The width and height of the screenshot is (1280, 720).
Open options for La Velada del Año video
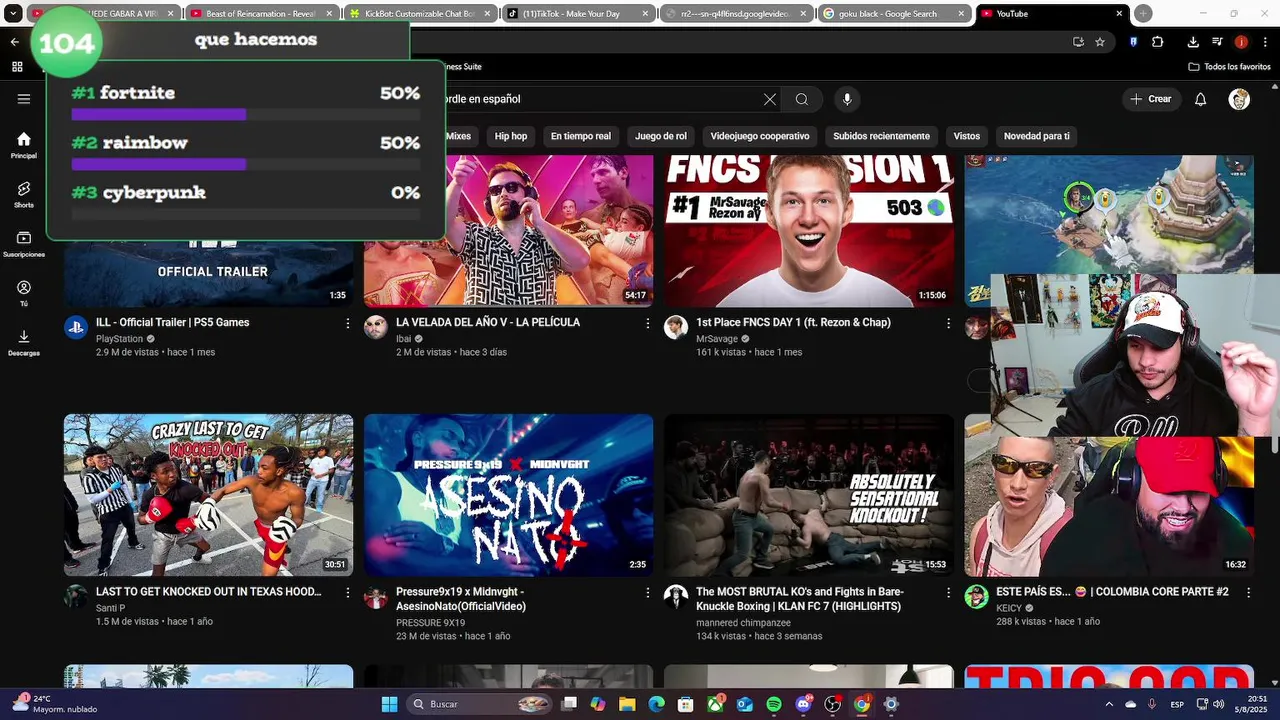pos(648,323)
